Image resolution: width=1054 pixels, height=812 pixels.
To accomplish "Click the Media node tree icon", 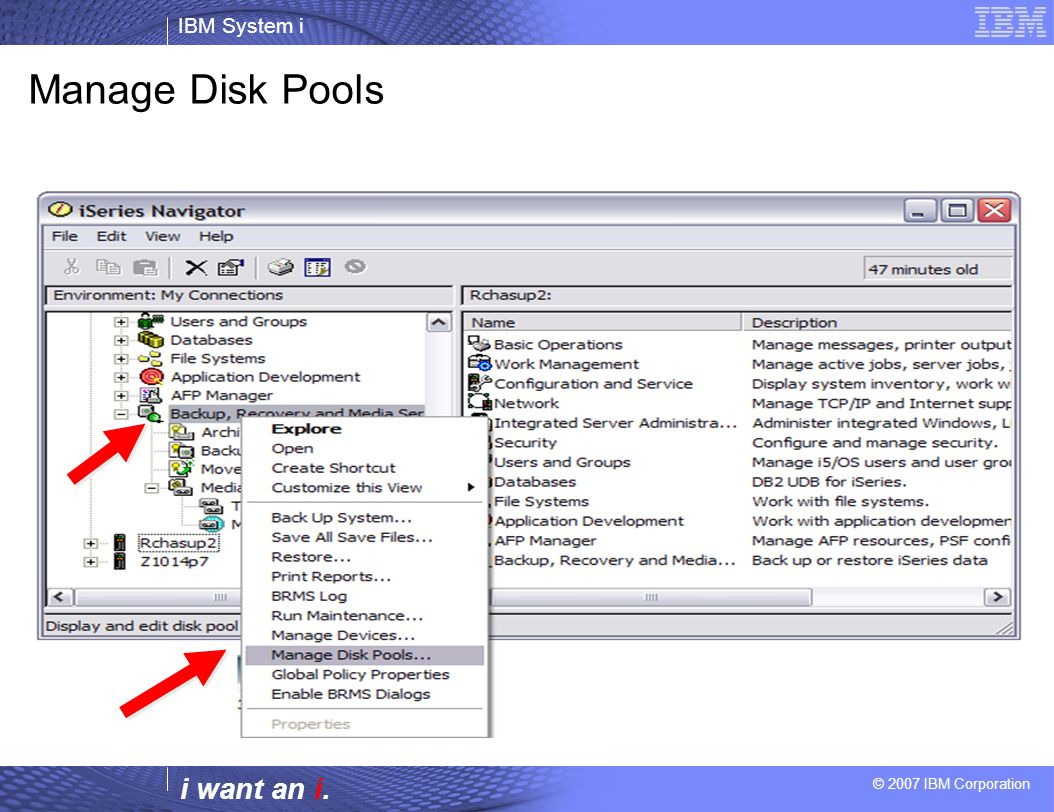I will 181,487.
